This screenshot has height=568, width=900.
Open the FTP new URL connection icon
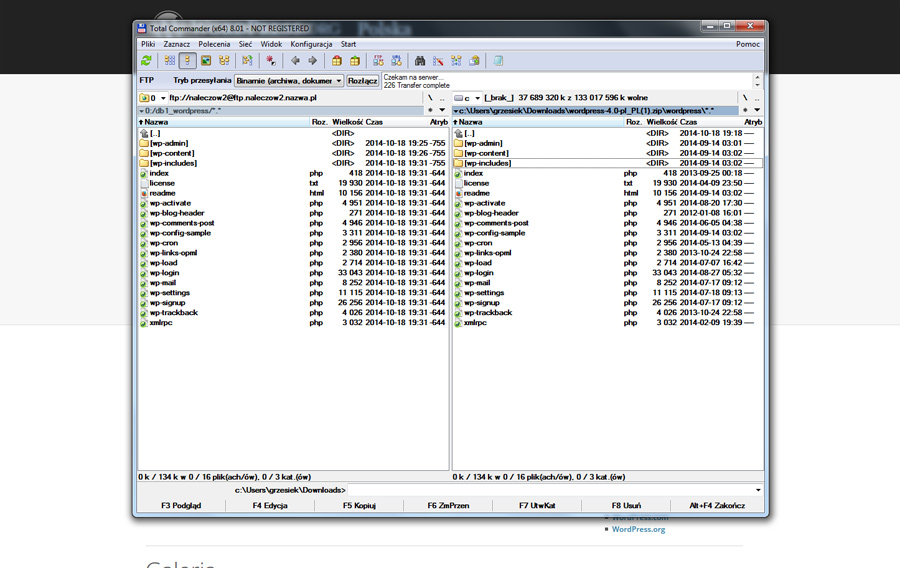click(x=396, y=61)
